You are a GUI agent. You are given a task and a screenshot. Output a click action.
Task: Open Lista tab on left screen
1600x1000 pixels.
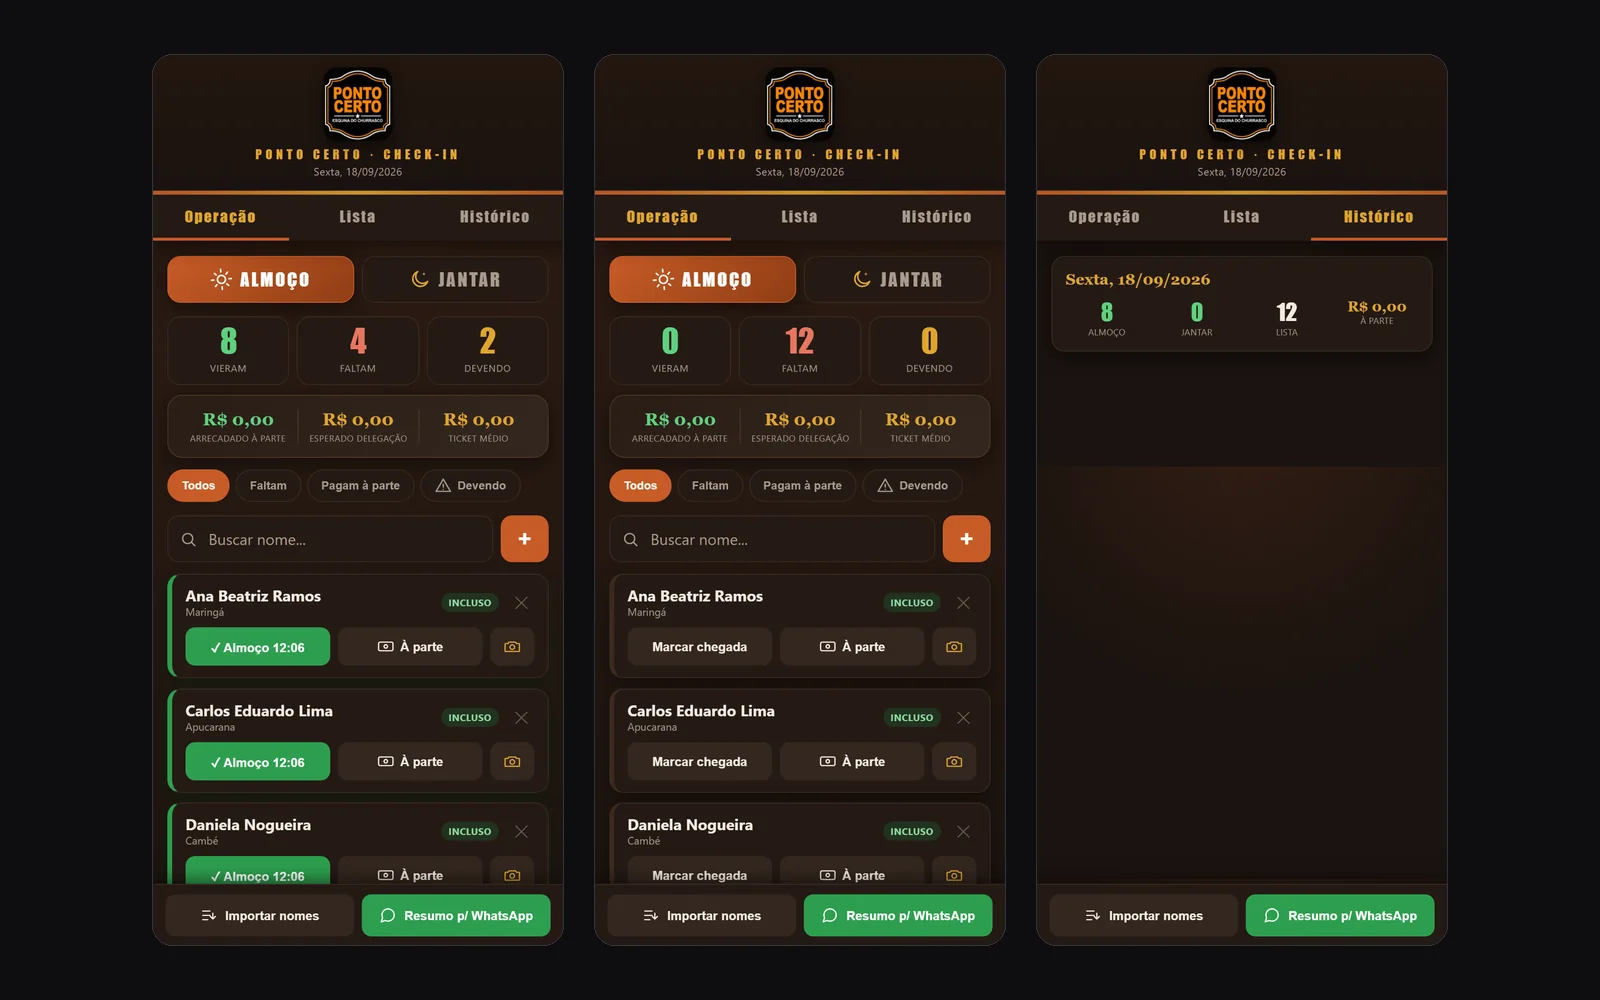tap(357, 217)
